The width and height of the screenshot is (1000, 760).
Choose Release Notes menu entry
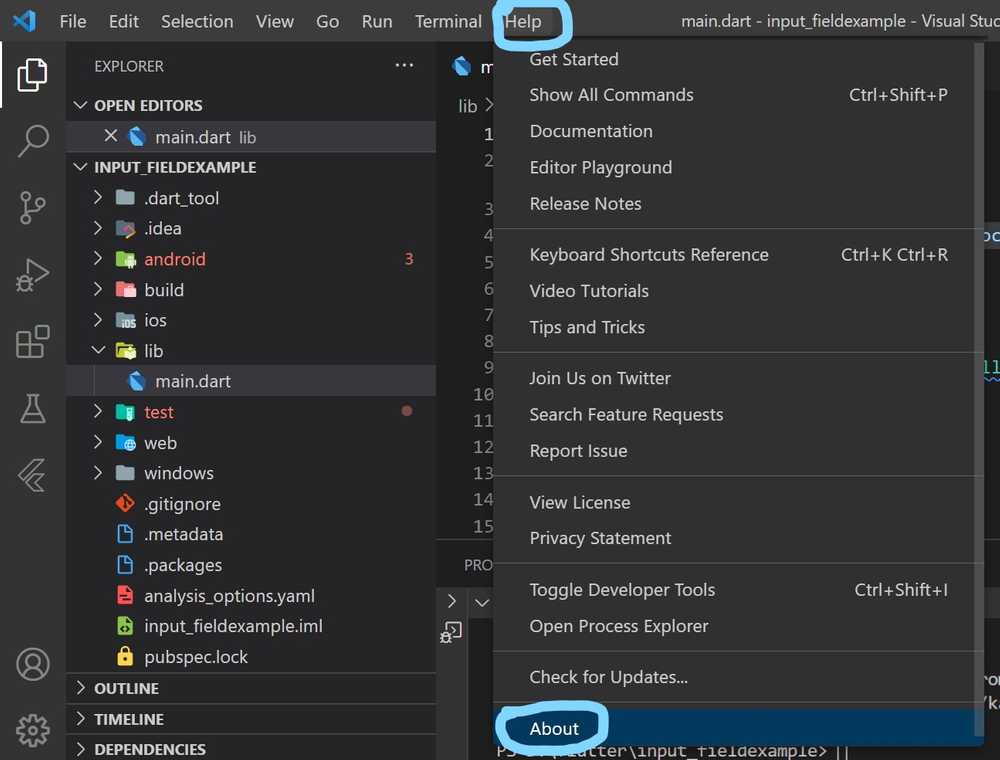[738, 204]
